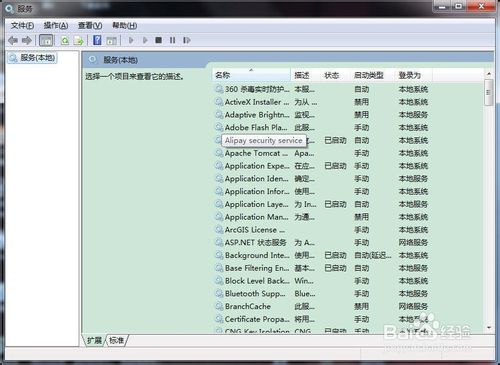Click the Pause service icon
Image resolution: width=500 pixels, height=365 pixels.
pyautogui.click(x=172, y=40)
